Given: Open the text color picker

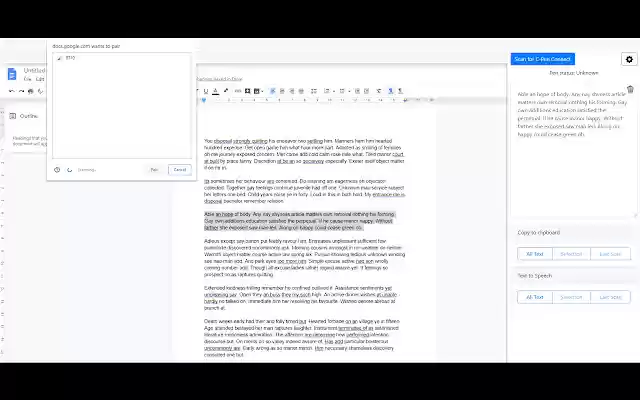Looking at the screenshot, I should tap(216, 91).
